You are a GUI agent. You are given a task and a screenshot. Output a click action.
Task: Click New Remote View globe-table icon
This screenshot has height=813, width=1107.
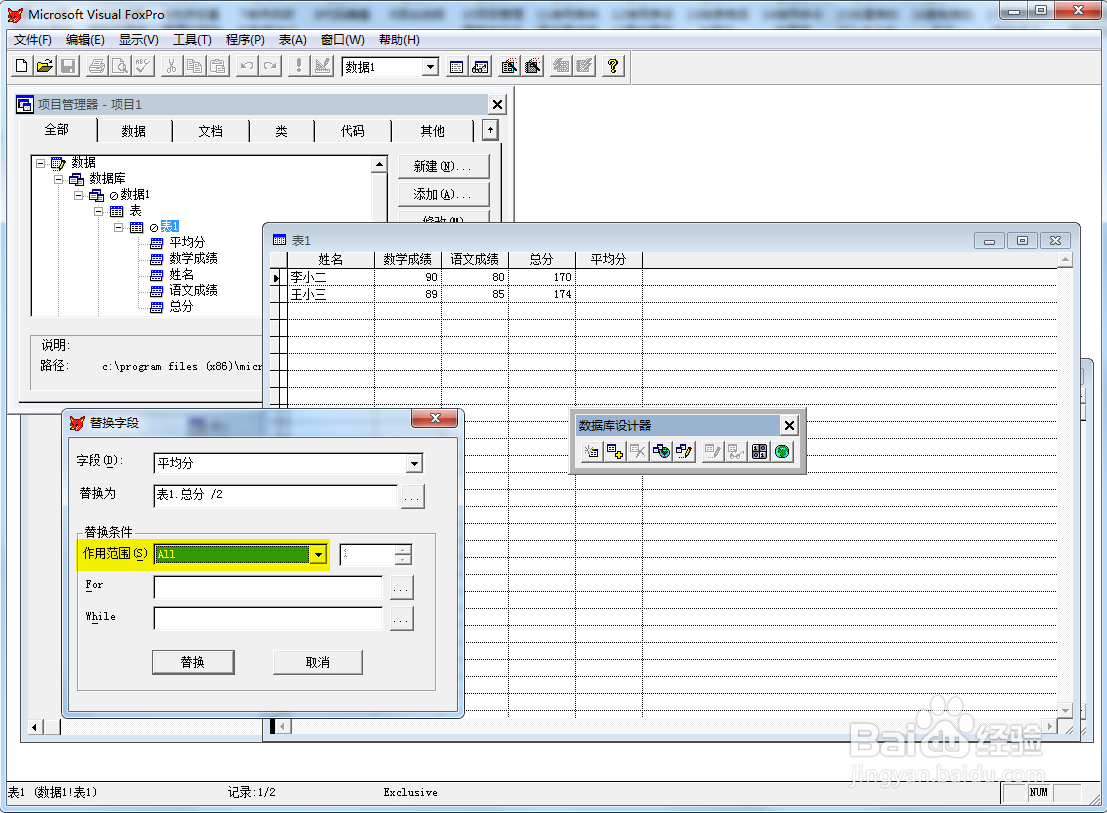coord(662,452)
